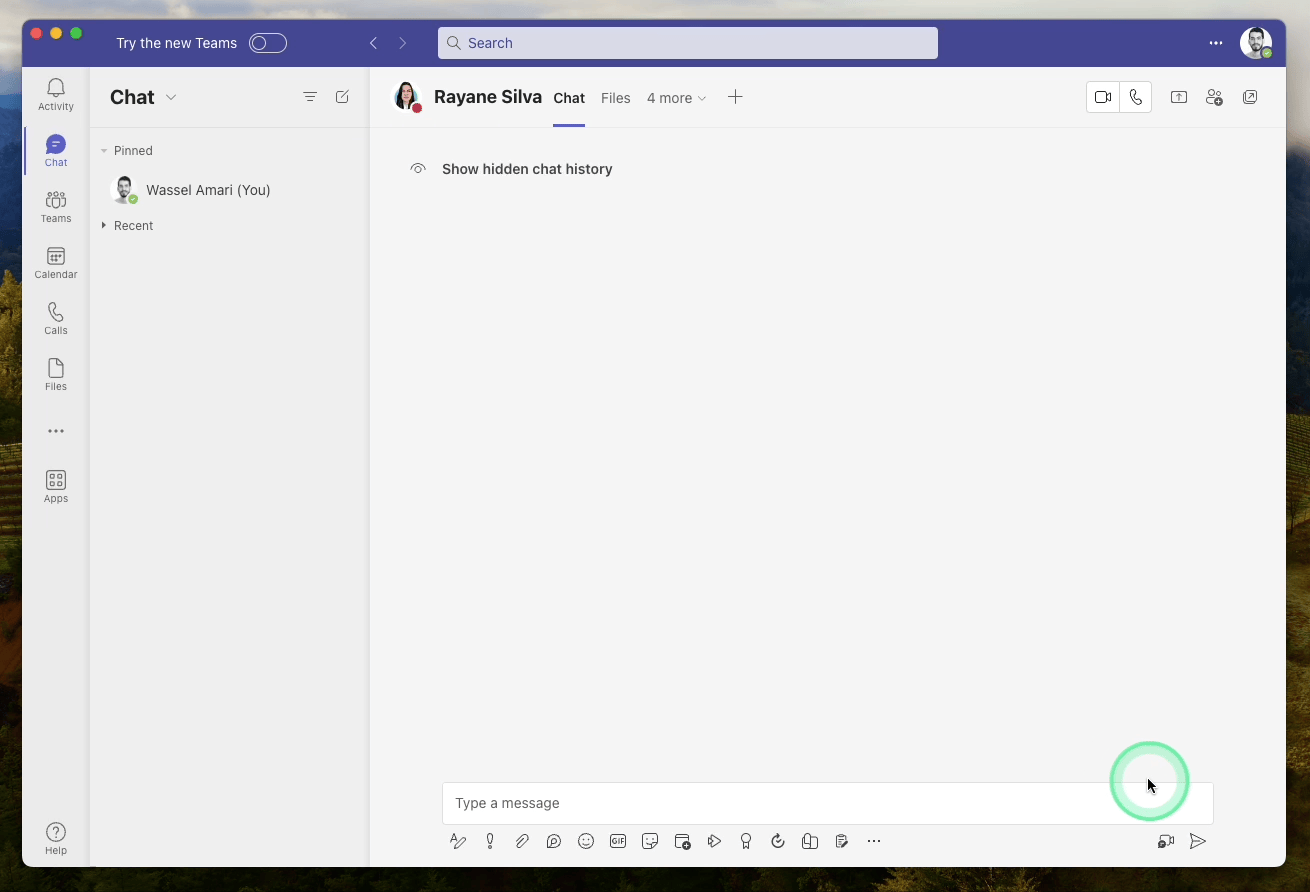Toggle the Try the new Teams switch
The height and width of the screenshot is (892, 1310).
[268, 43]
